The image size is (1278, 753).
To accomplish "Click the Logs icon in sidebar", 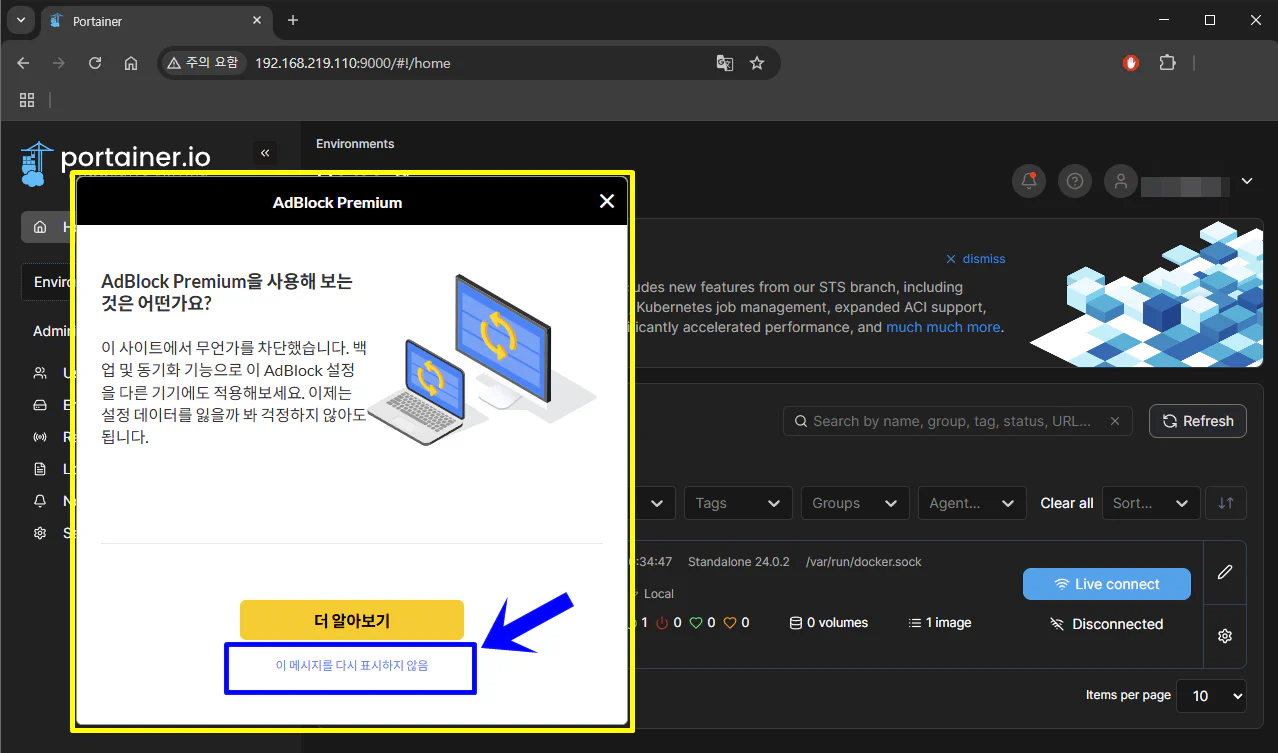I will point(40,469).
